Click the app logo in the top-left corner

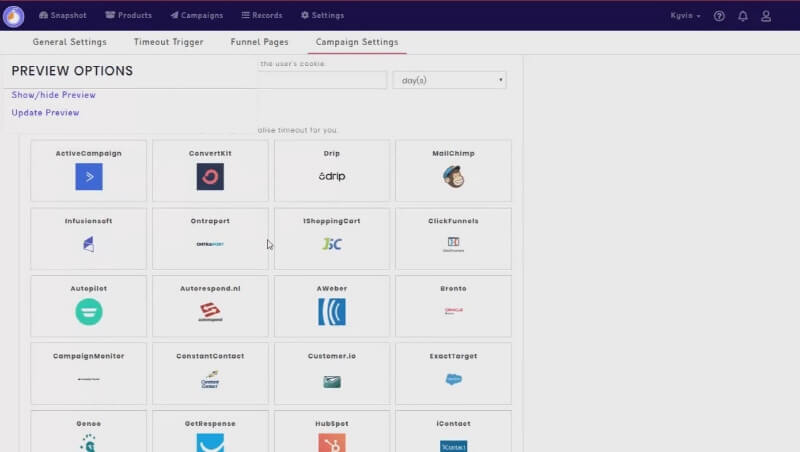[14, 16]
